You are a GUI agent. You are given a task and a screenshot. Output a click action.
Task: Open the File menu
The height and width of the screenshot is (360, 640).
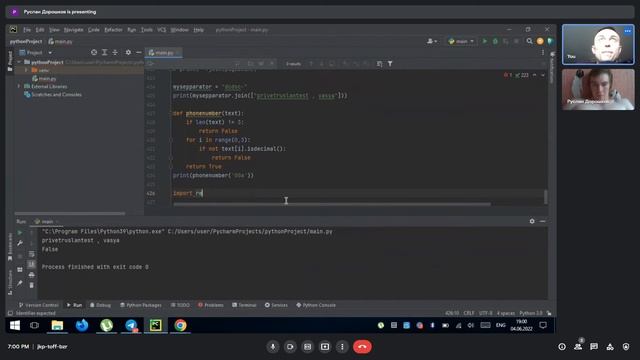27,30
